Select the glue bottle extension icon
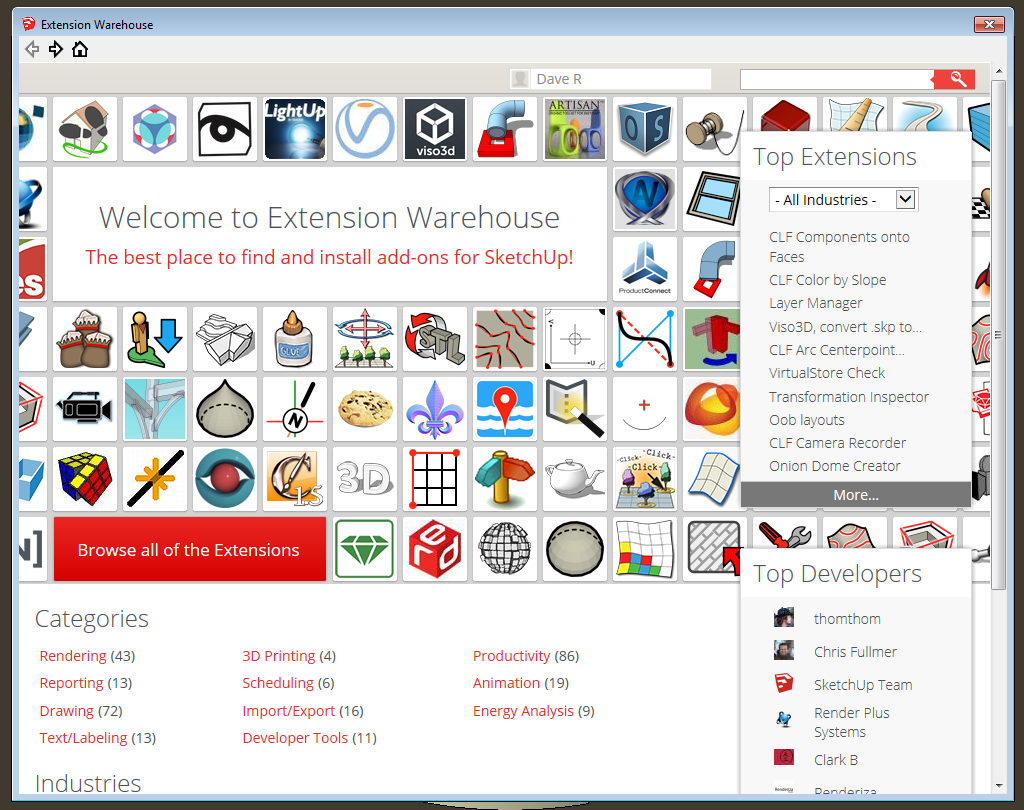The width and height of the screenshot is (1024, 810). [x=295, y=339]
